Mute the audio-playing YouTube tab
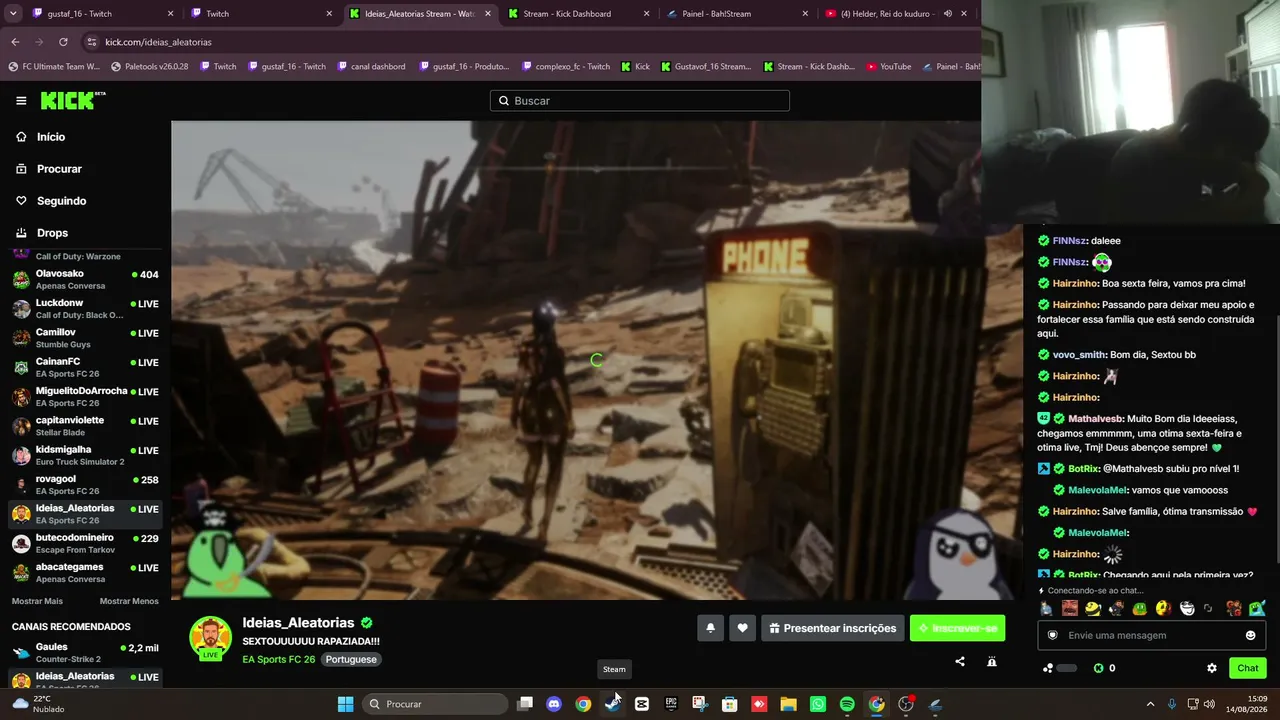The image size is (1280, 720). (x=947, y=14)
